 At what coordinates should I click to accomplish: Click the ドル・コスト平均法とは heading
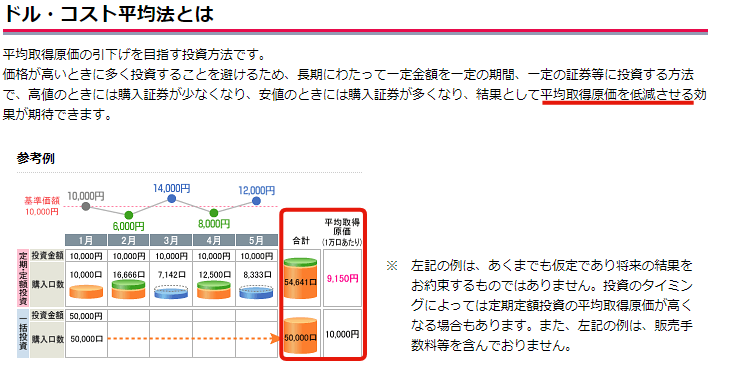108,14
